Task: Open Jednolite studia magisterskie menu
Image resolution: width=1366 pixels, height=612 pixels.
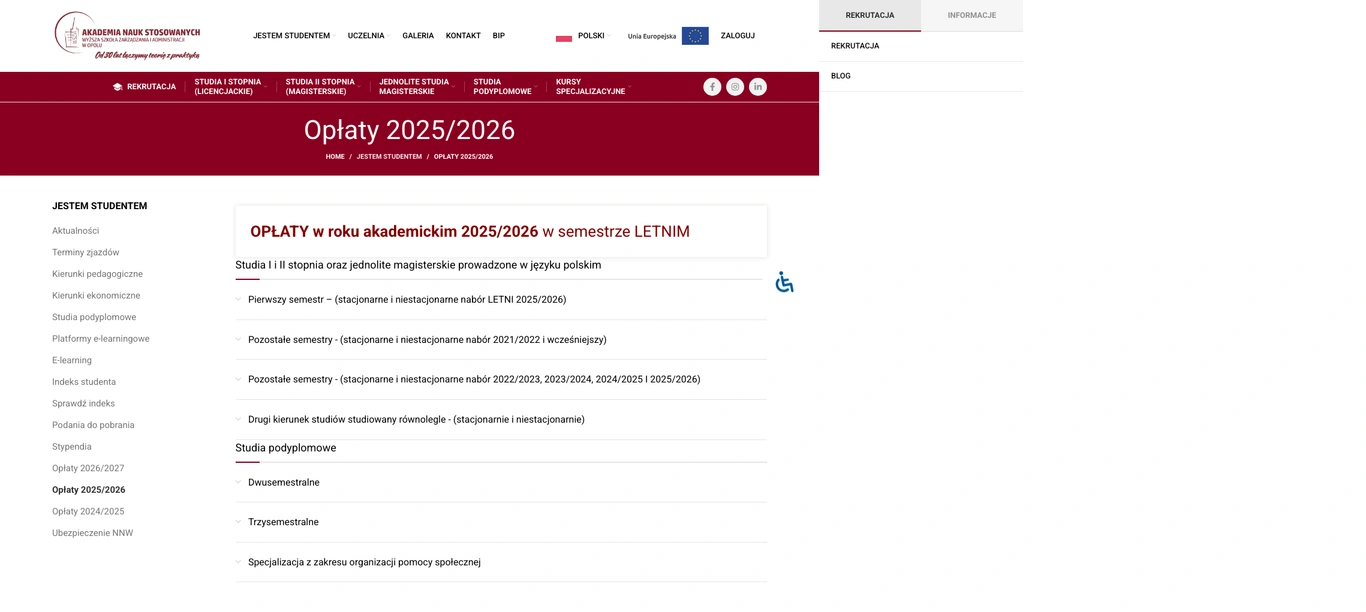Action: pyautogui.click(x=415, y=87)
